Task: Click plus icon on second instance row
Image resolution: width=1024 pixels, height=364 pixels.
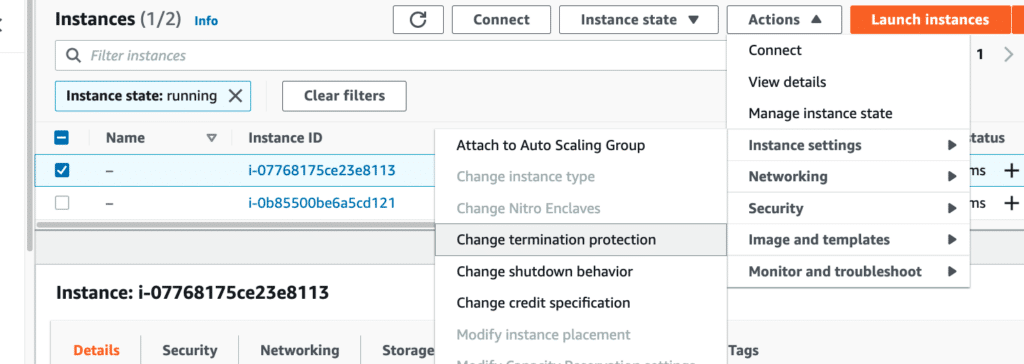Action: [1011, 203]
